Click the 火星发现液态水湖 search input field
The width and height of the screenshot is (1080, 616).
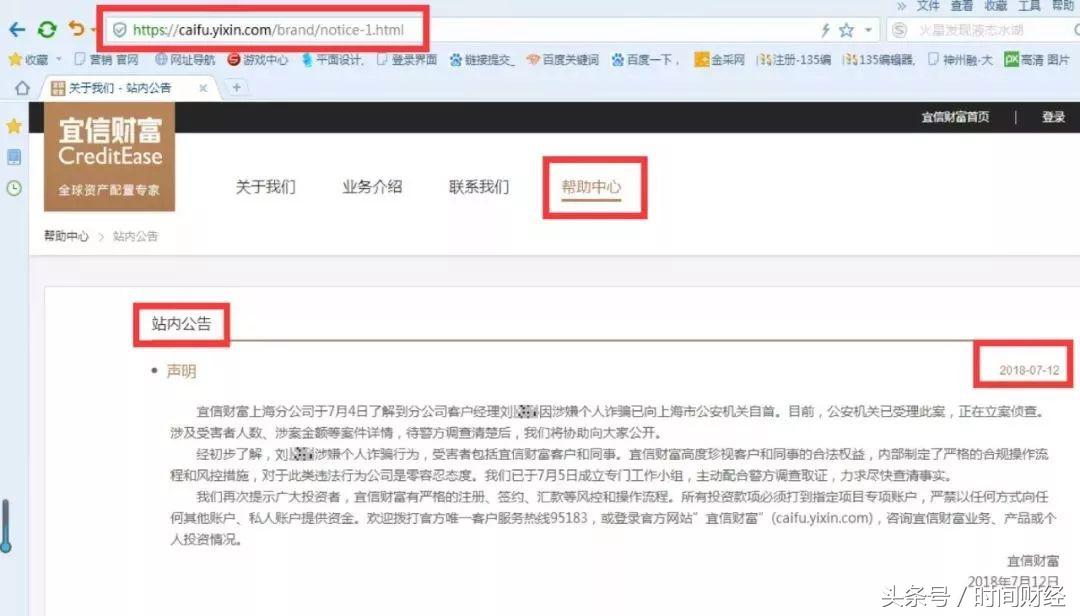pos(975,29)
